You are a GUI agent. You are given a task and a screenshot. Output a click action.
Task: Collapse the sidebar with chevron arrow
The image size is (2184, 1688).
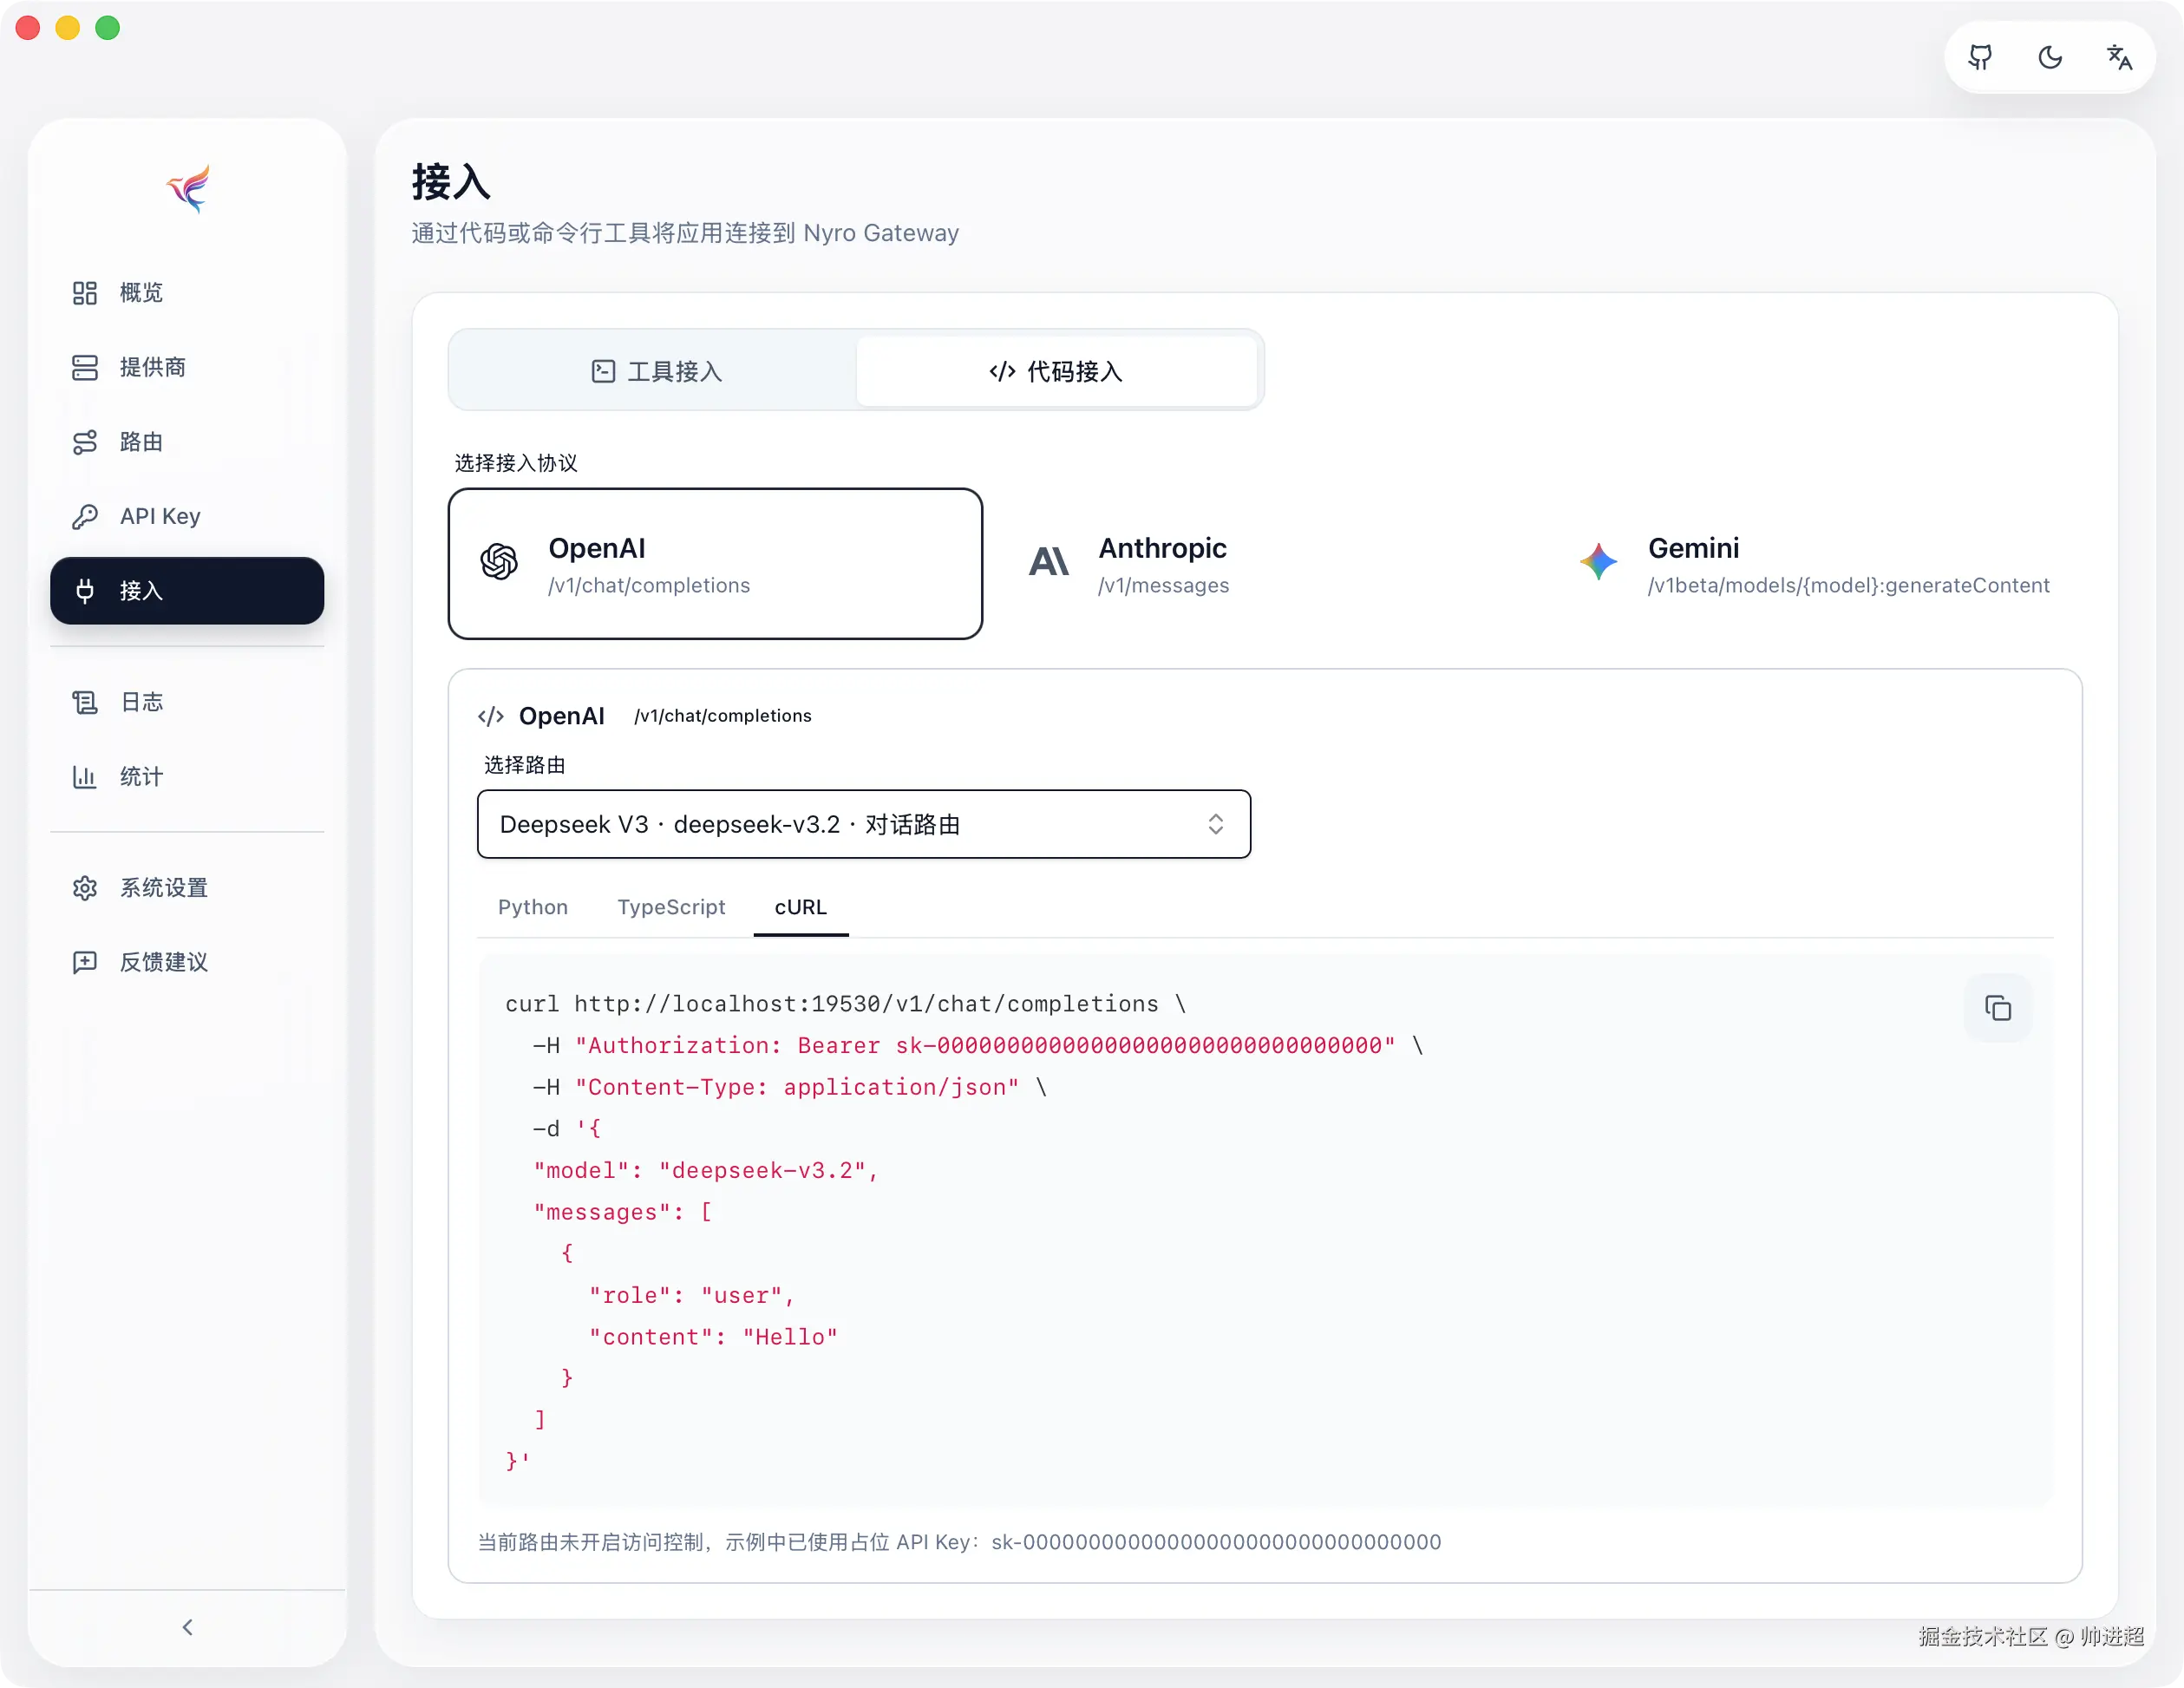tap(187, 1627)
